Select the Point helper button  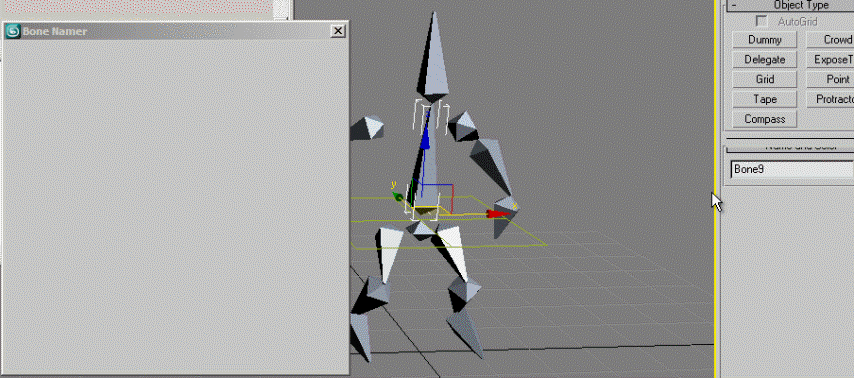[x=830, y=80]
